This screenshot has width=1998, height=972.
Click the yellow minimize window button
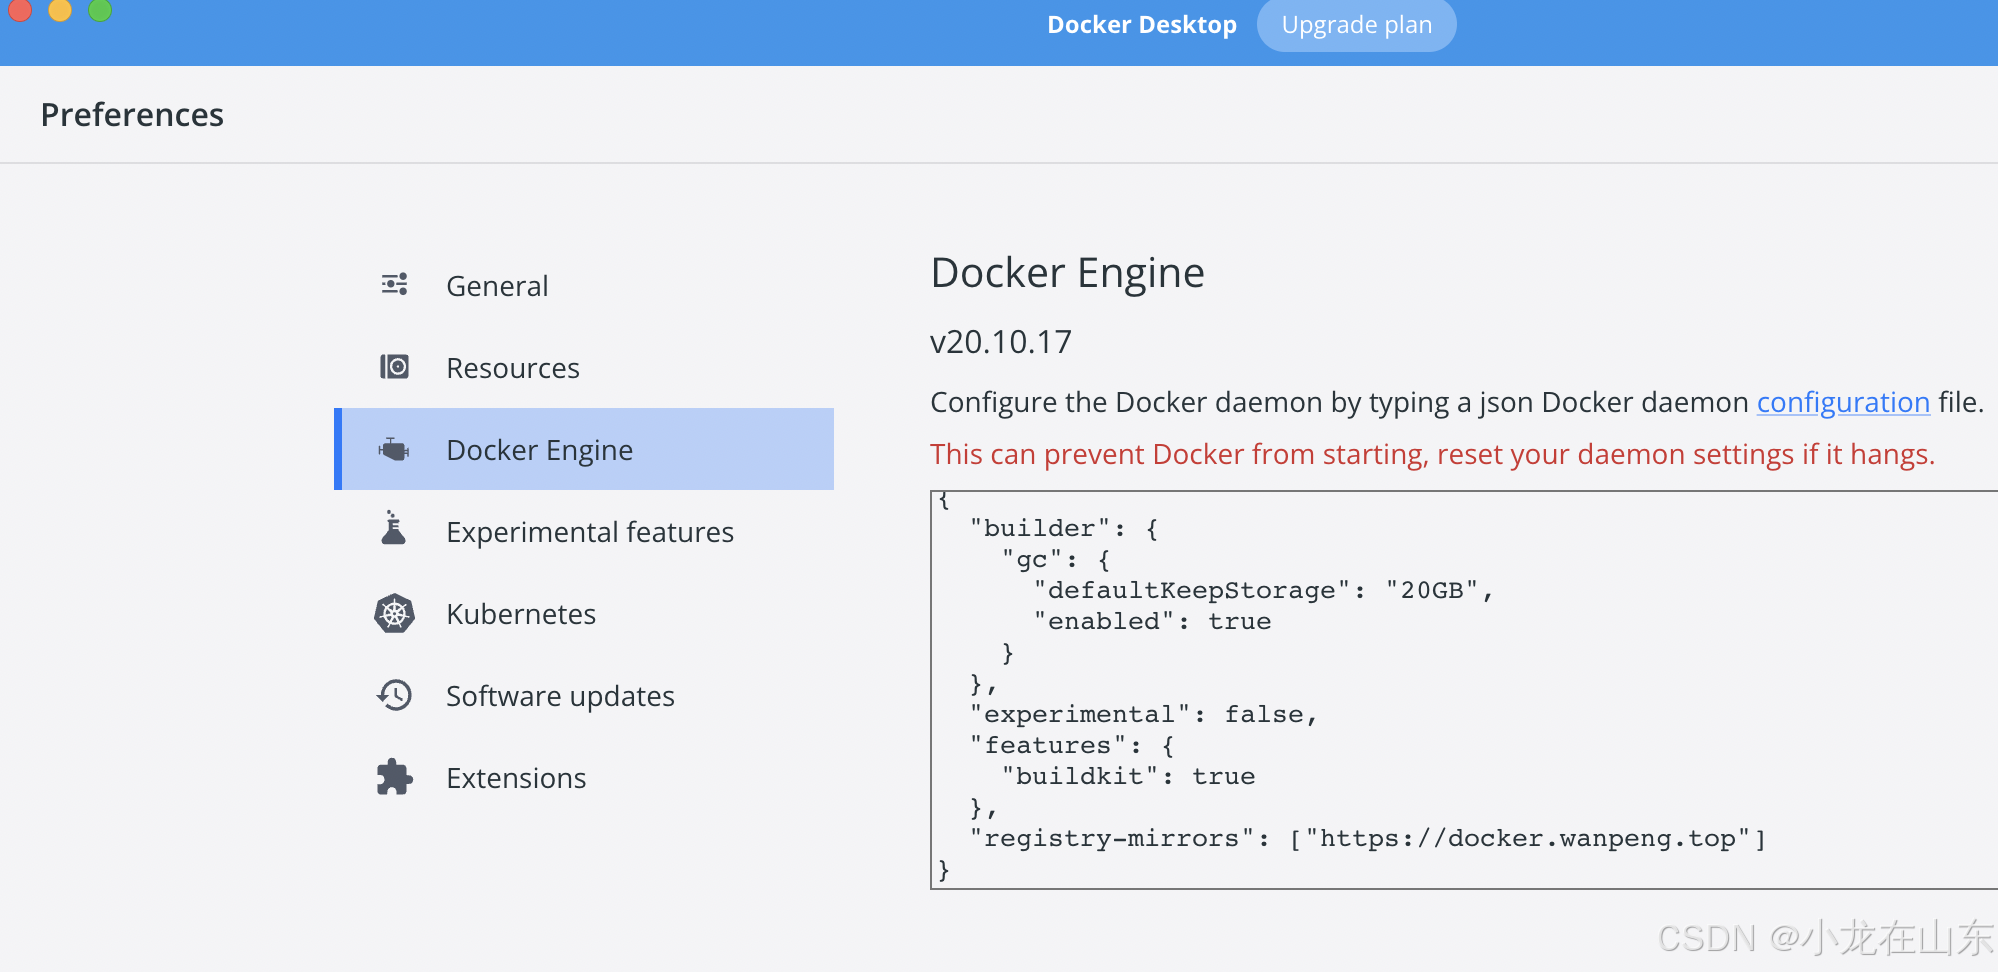pos(60,10)
